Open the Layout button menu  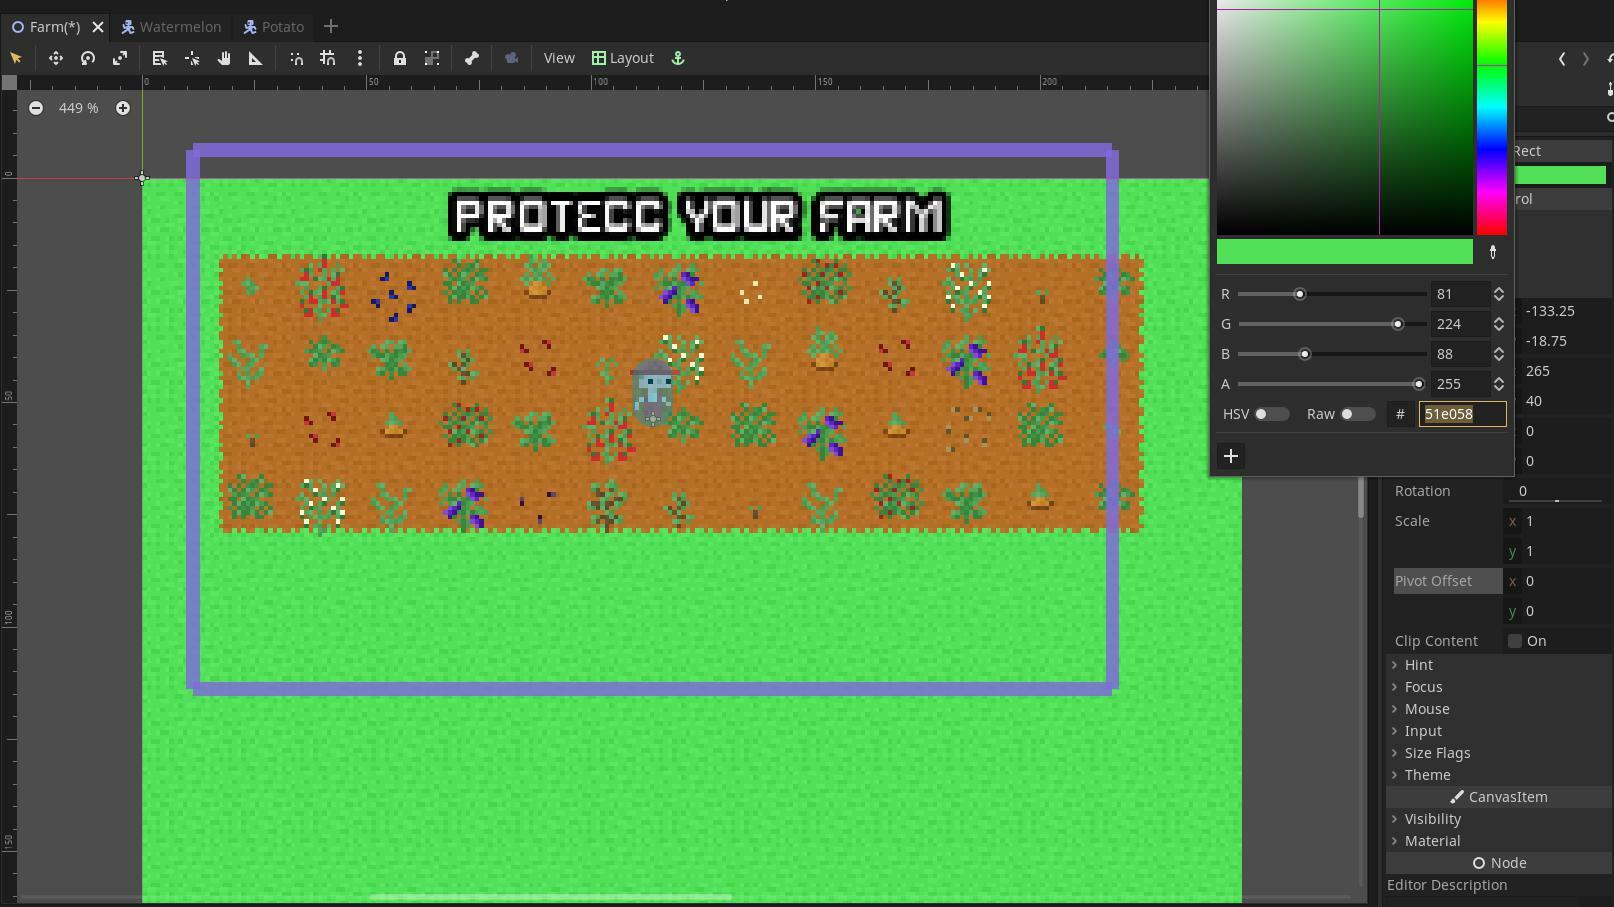[x=622, y=58]
